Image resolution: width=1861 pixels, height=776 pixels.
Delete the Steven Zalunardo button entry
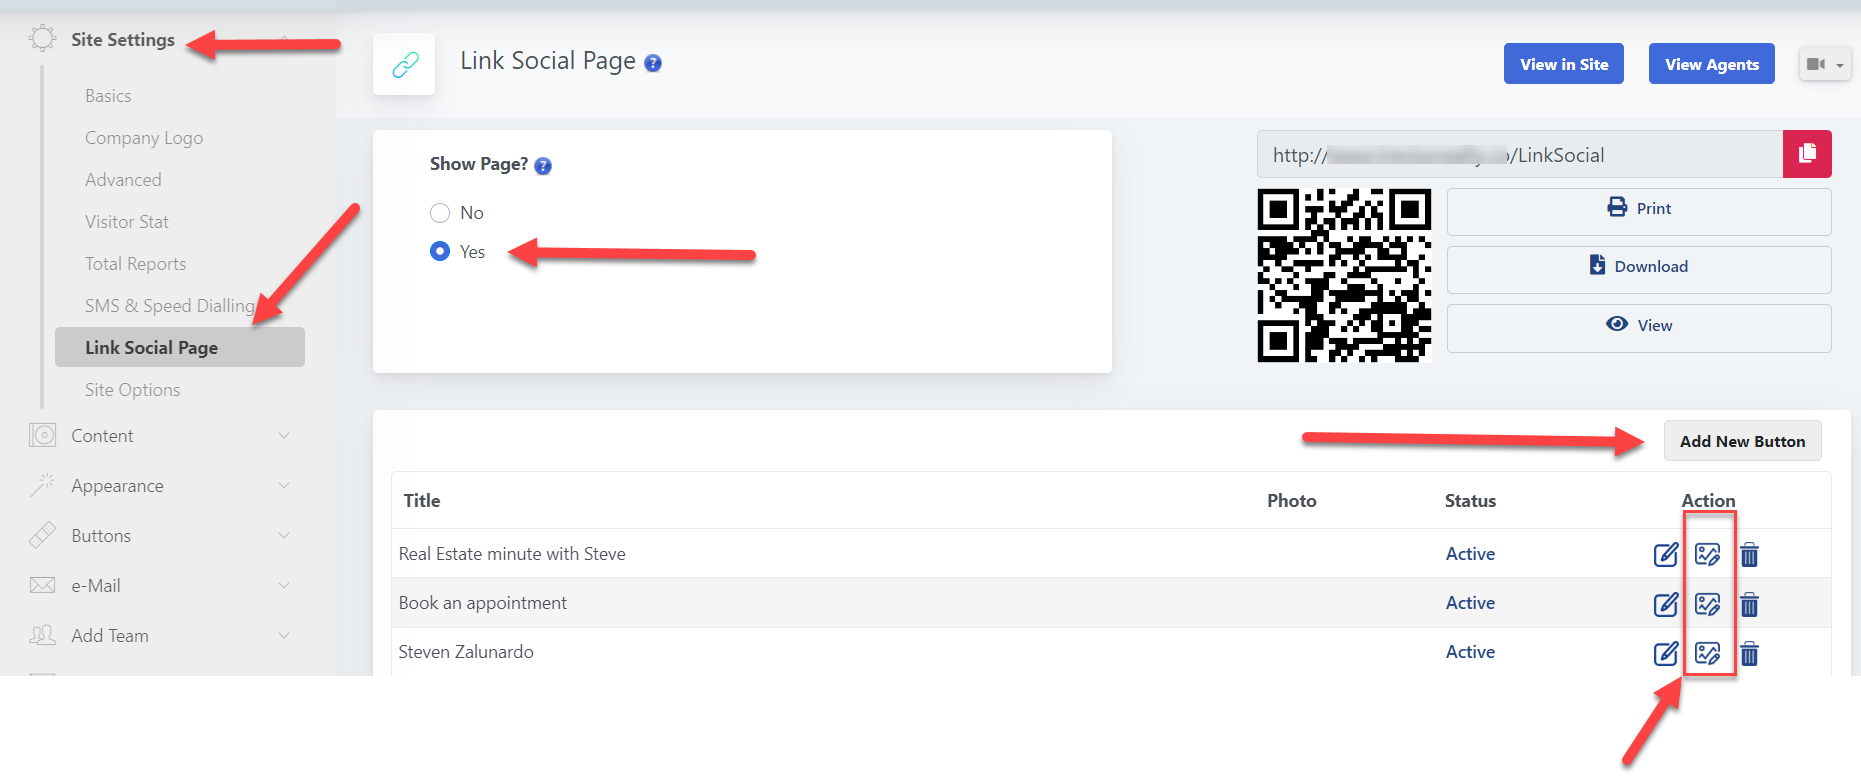click(x=1749, y=654)
